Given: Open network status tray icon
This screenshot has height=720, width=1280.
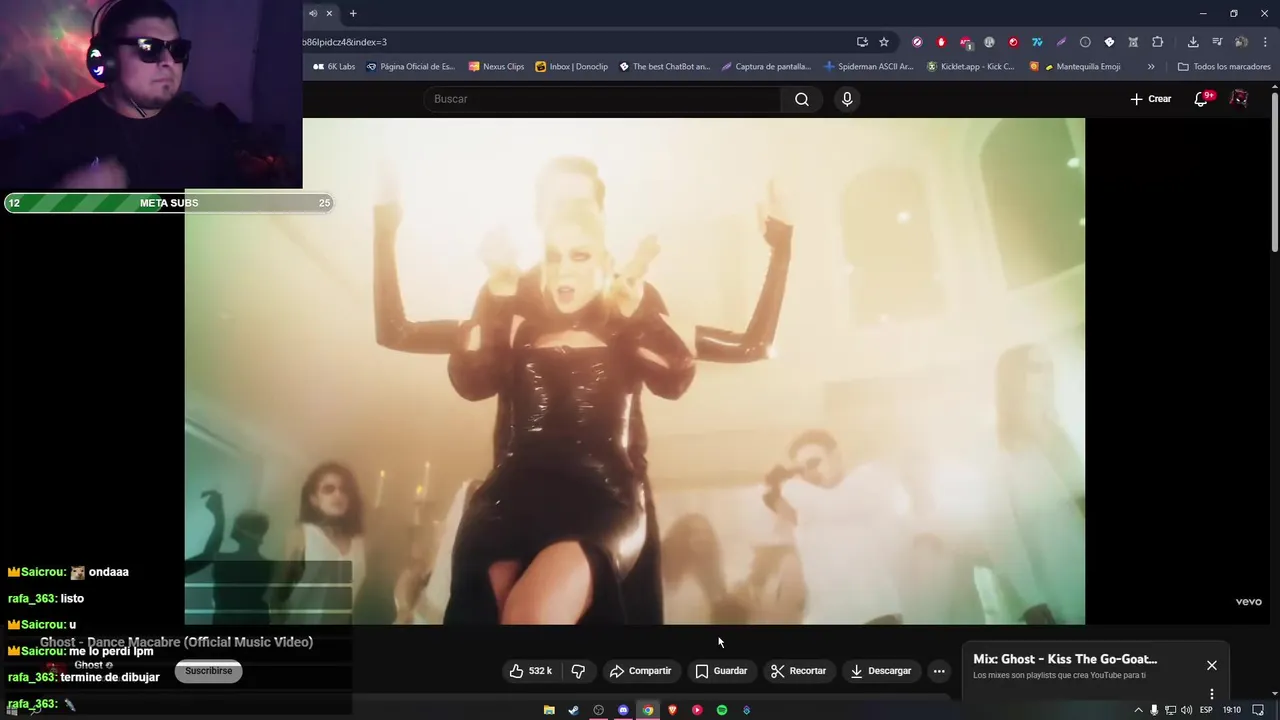Looking at the screenshot, I should [1170, 710].
